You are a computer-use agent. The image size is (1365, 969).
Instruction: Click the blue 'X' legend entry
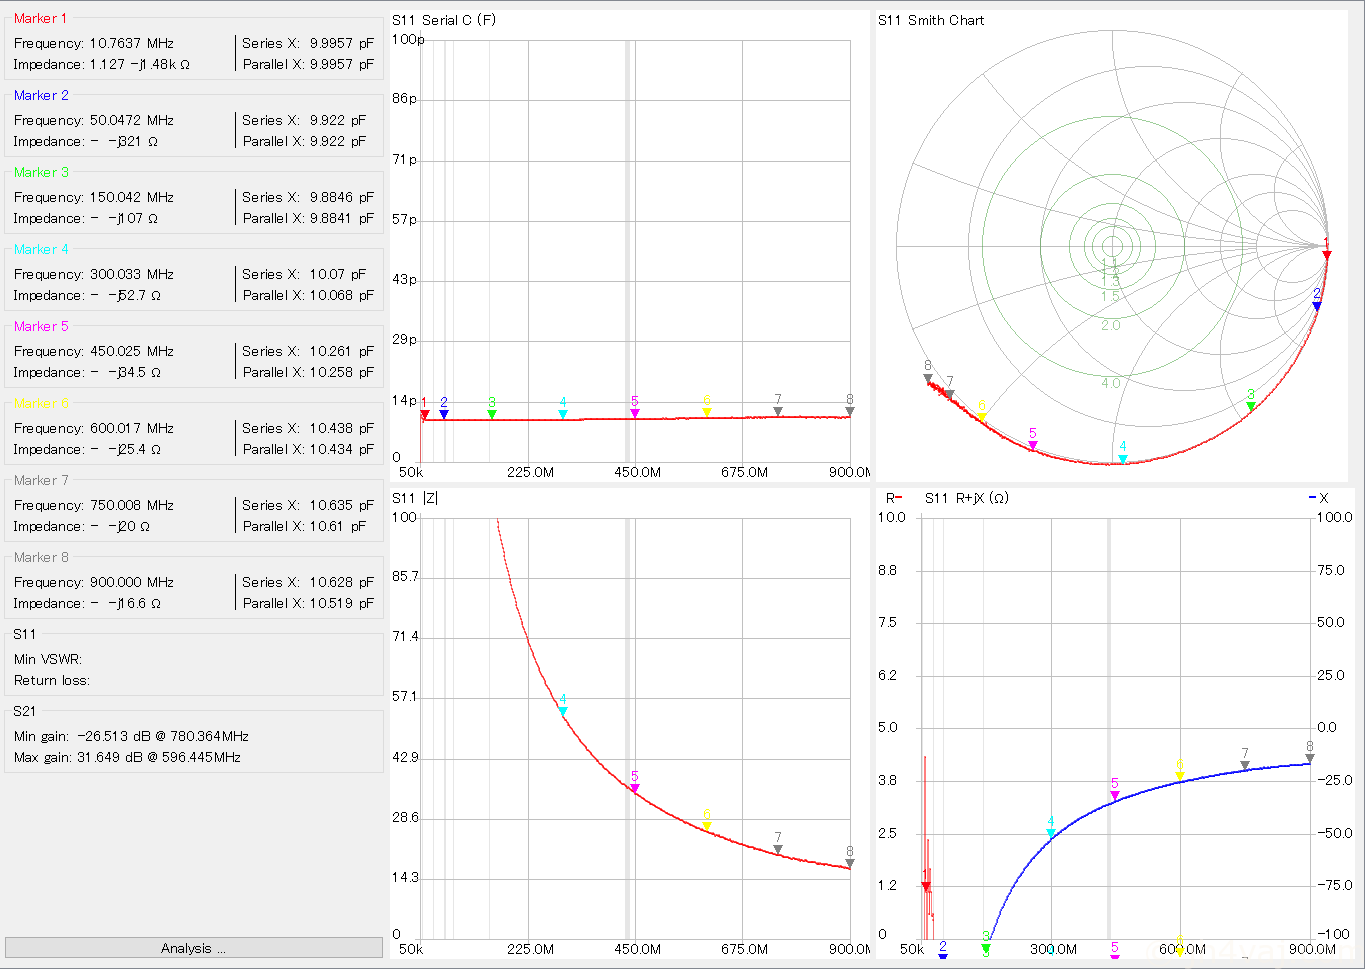click(1318, 498)
